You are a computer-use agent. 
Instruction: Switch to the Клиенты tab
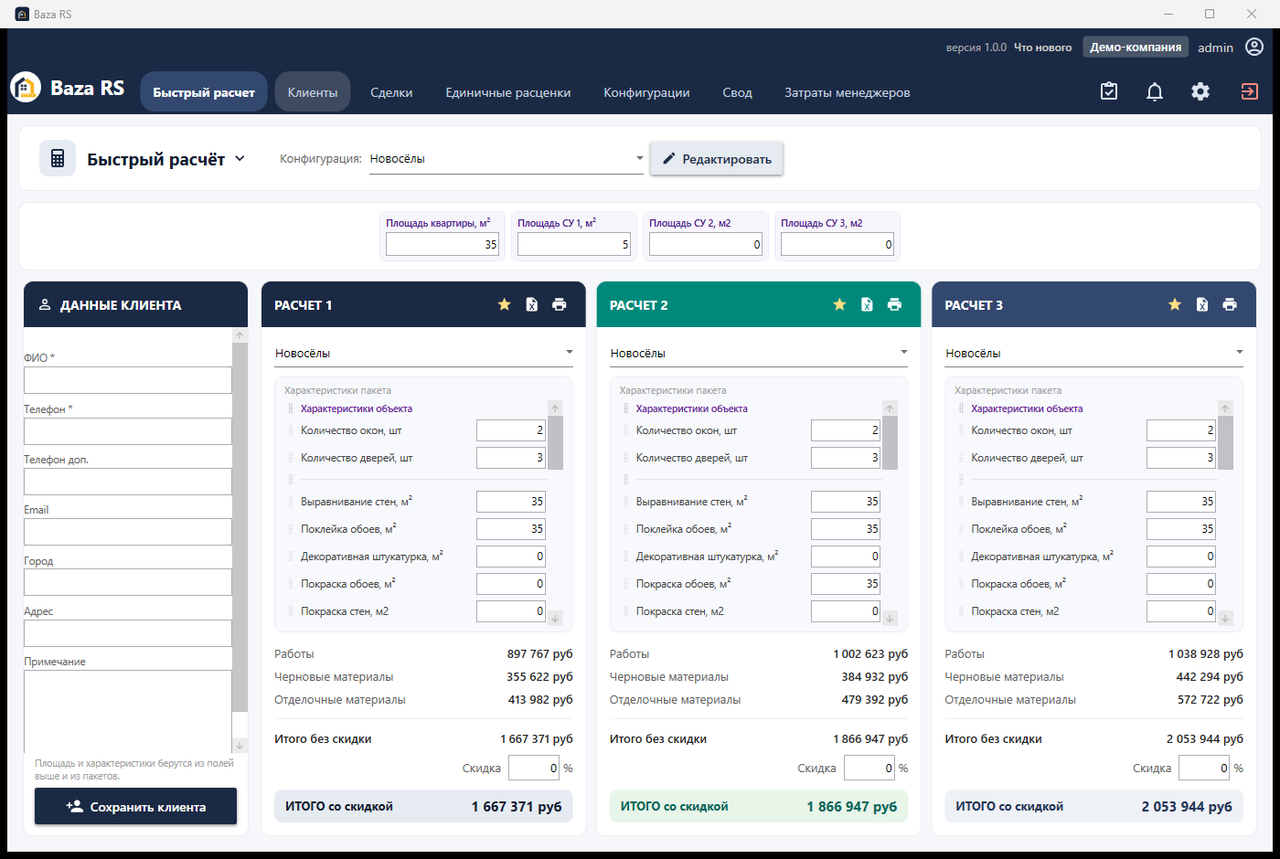point(313,92)
